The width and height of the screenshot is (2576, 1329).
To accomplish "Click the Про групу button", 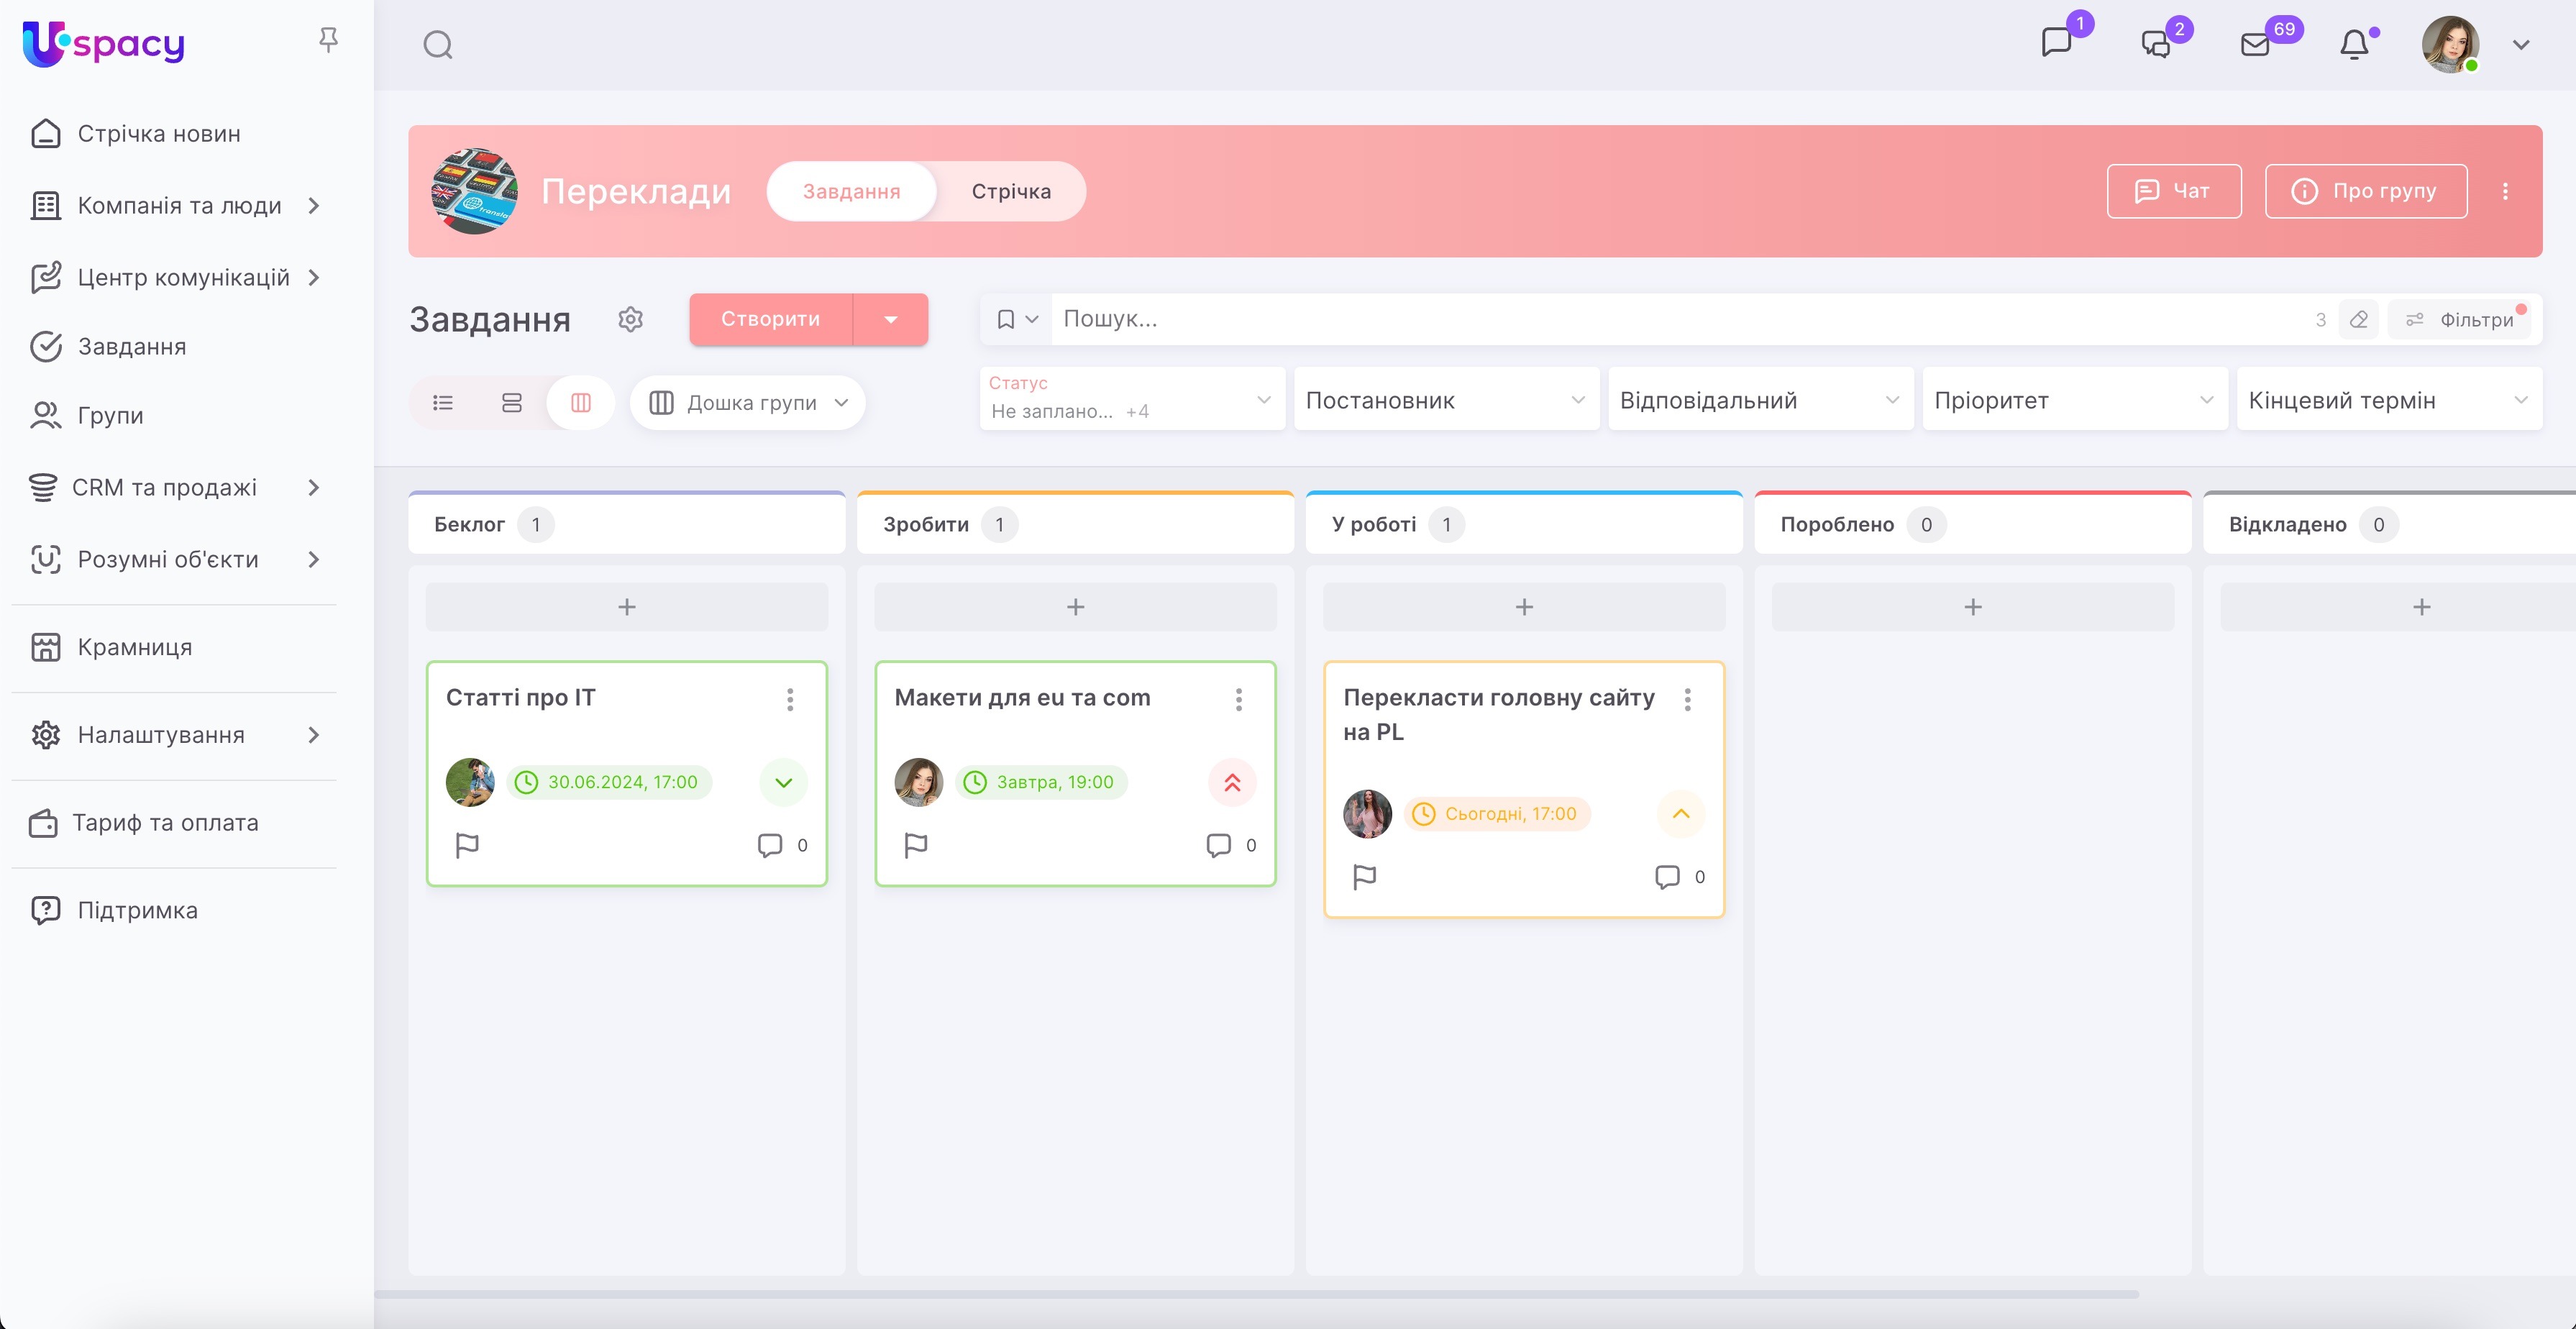I will (2365, 191).
